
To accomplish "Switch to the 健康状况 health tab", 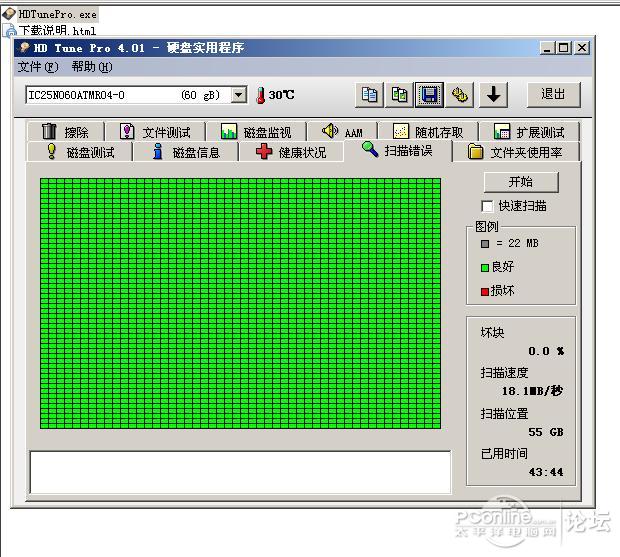I will 291,152.
